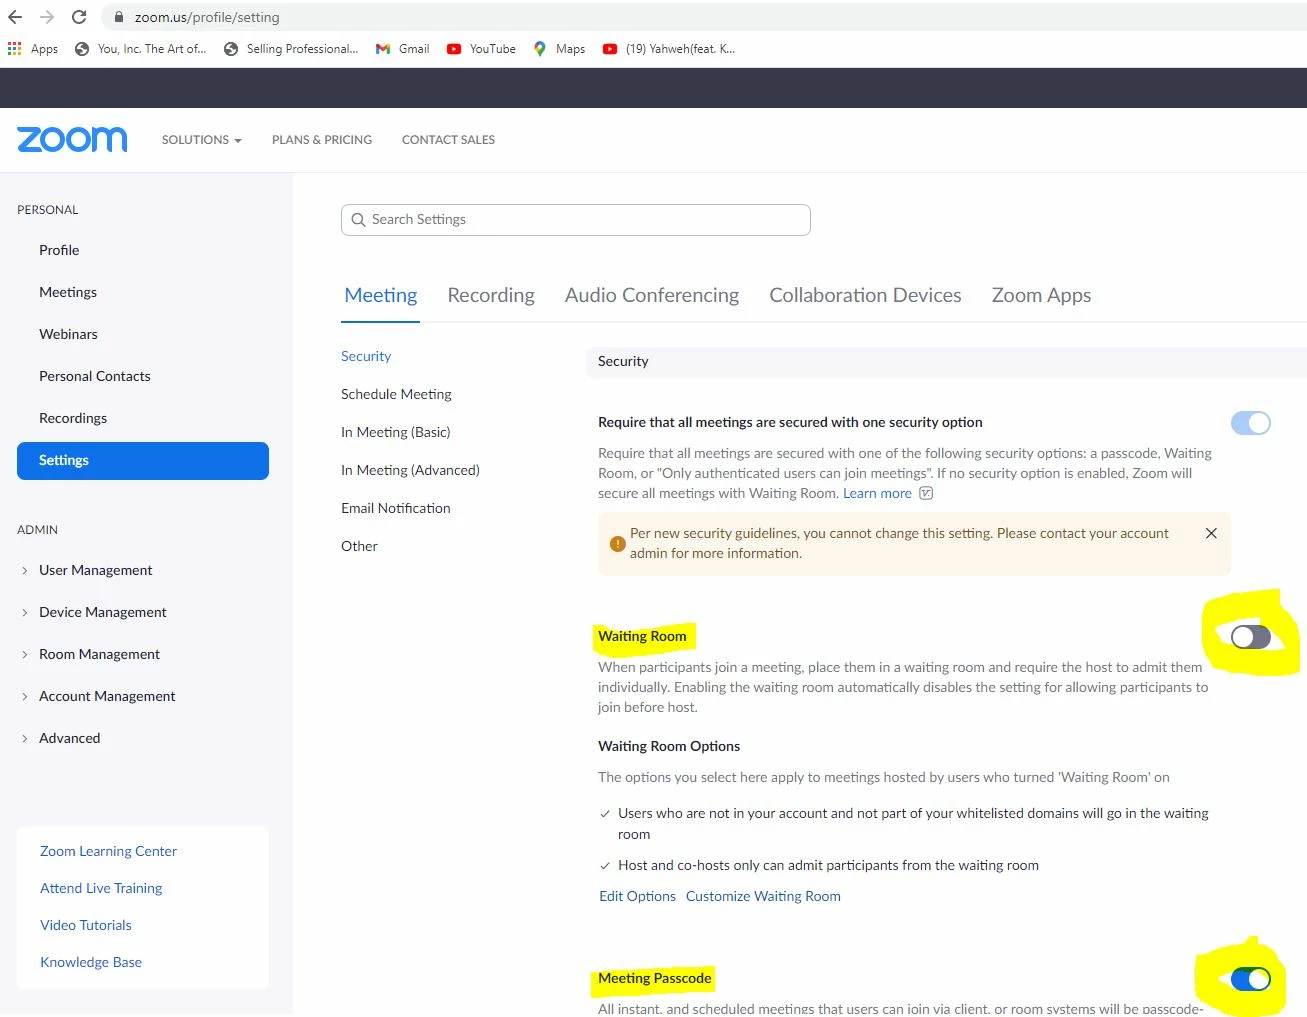Open Video Tutorials link
This screenshot has height=1017, width=1307.
click(x=86, y=925)
